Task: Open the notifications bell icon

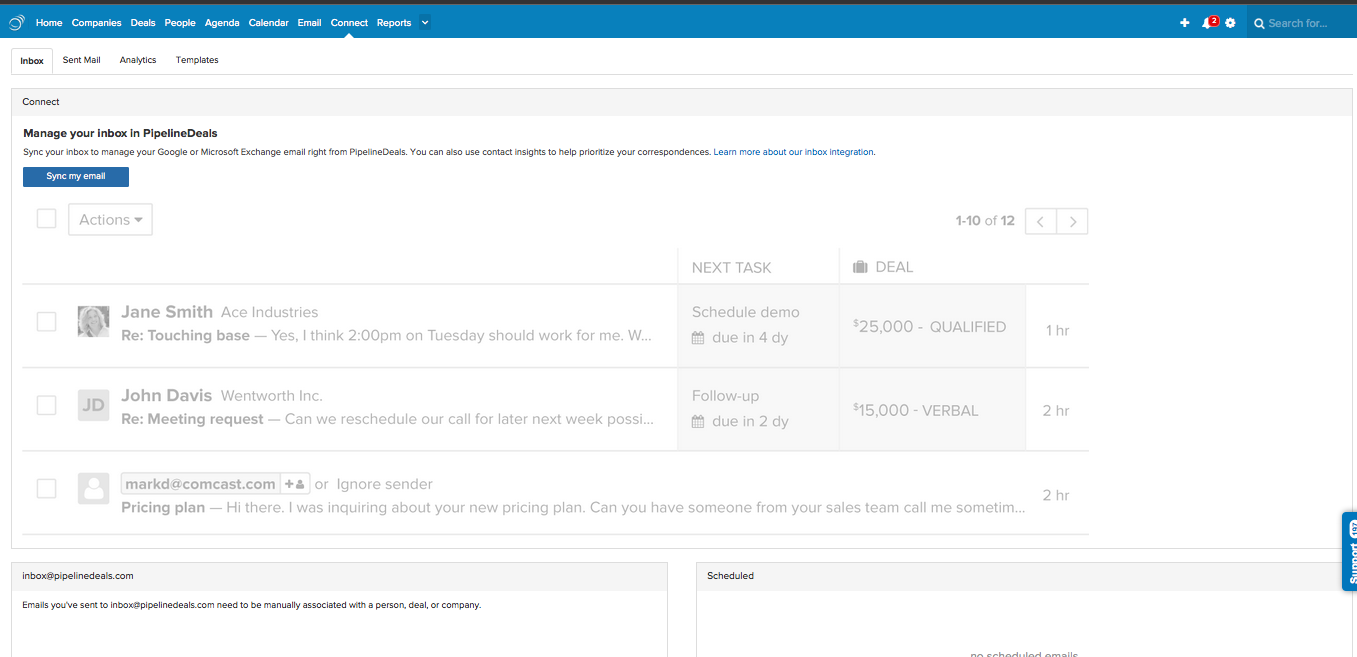Action: (x=1207, y=23)
